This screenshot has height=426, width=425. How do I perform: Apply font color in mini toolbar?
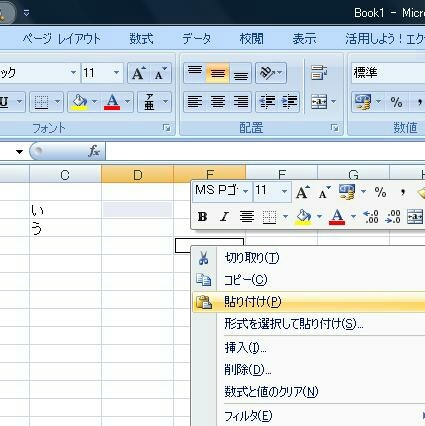click(337, 217)
